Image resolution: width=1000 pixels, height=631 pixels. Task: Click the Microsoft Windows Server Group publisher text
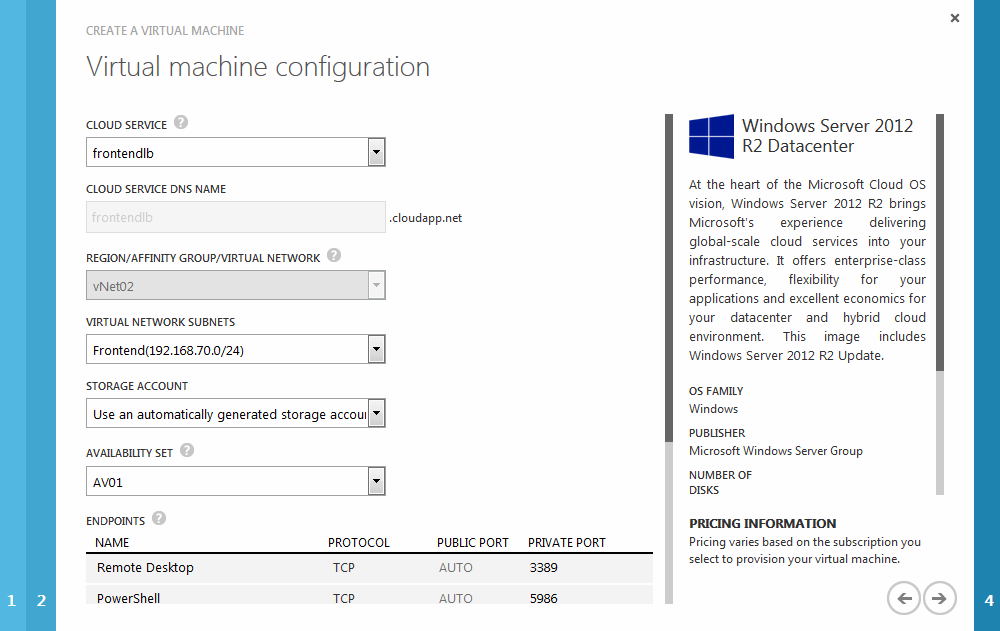pos(776,451)
